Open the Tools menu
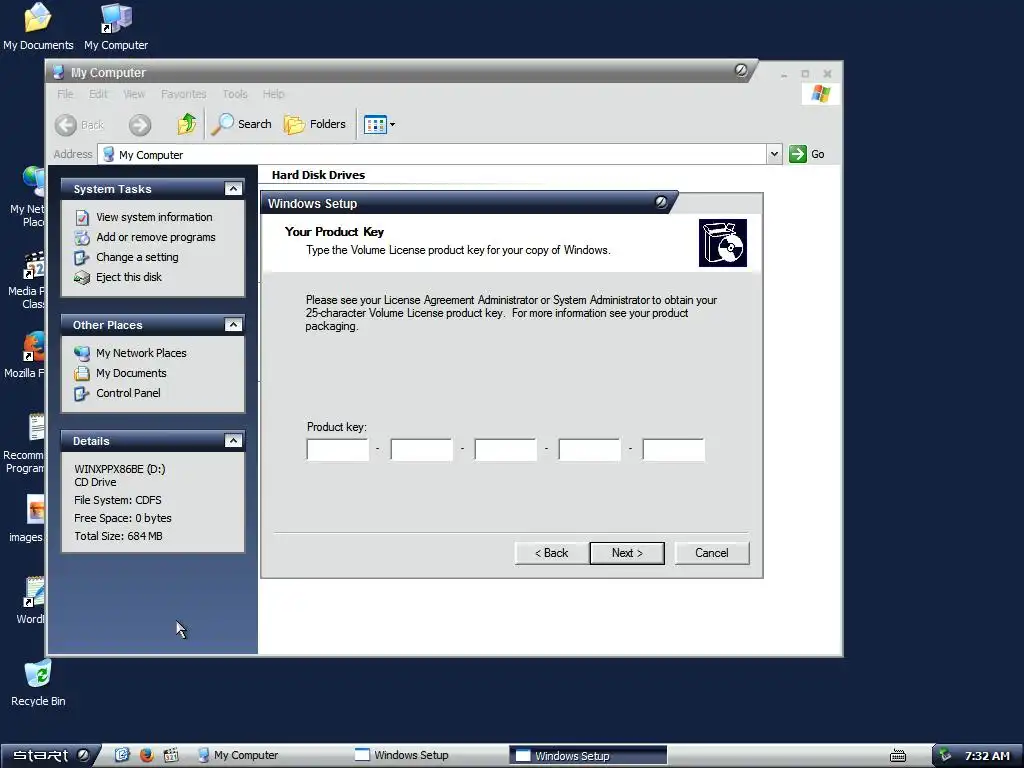 234,94
